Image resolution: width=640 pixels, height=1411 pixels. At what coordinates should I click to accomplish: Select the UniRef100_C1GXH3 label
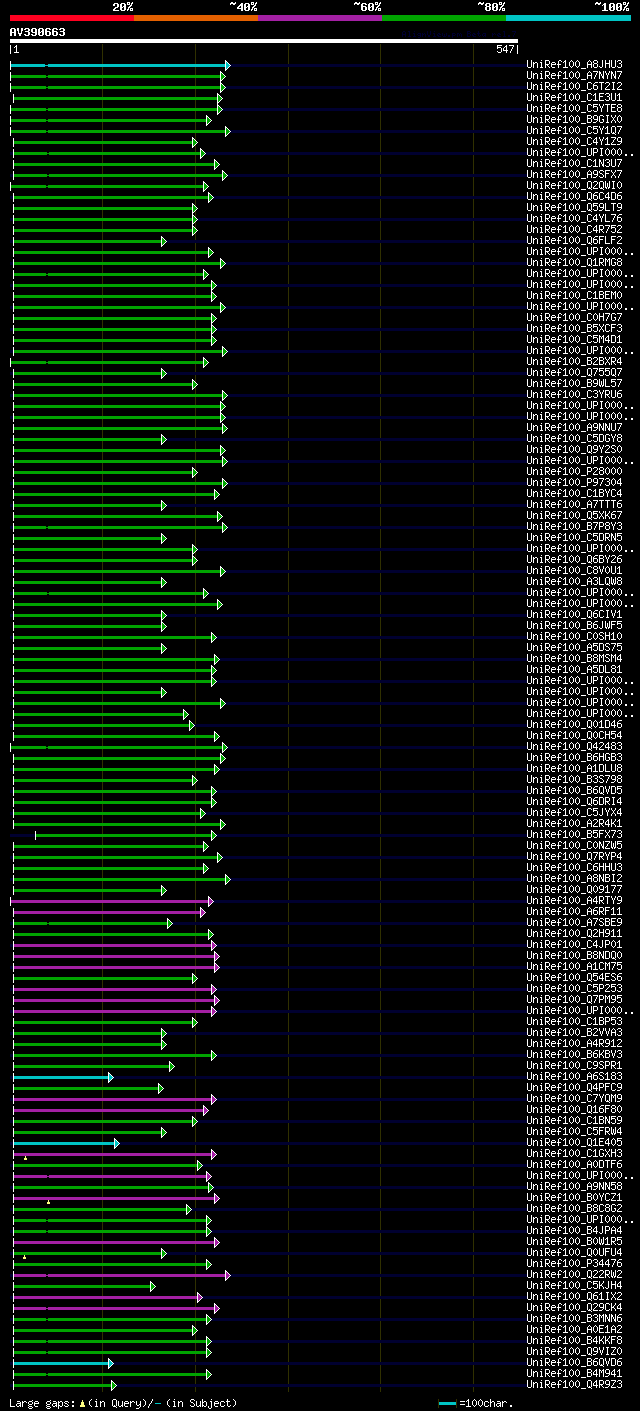575,1153
